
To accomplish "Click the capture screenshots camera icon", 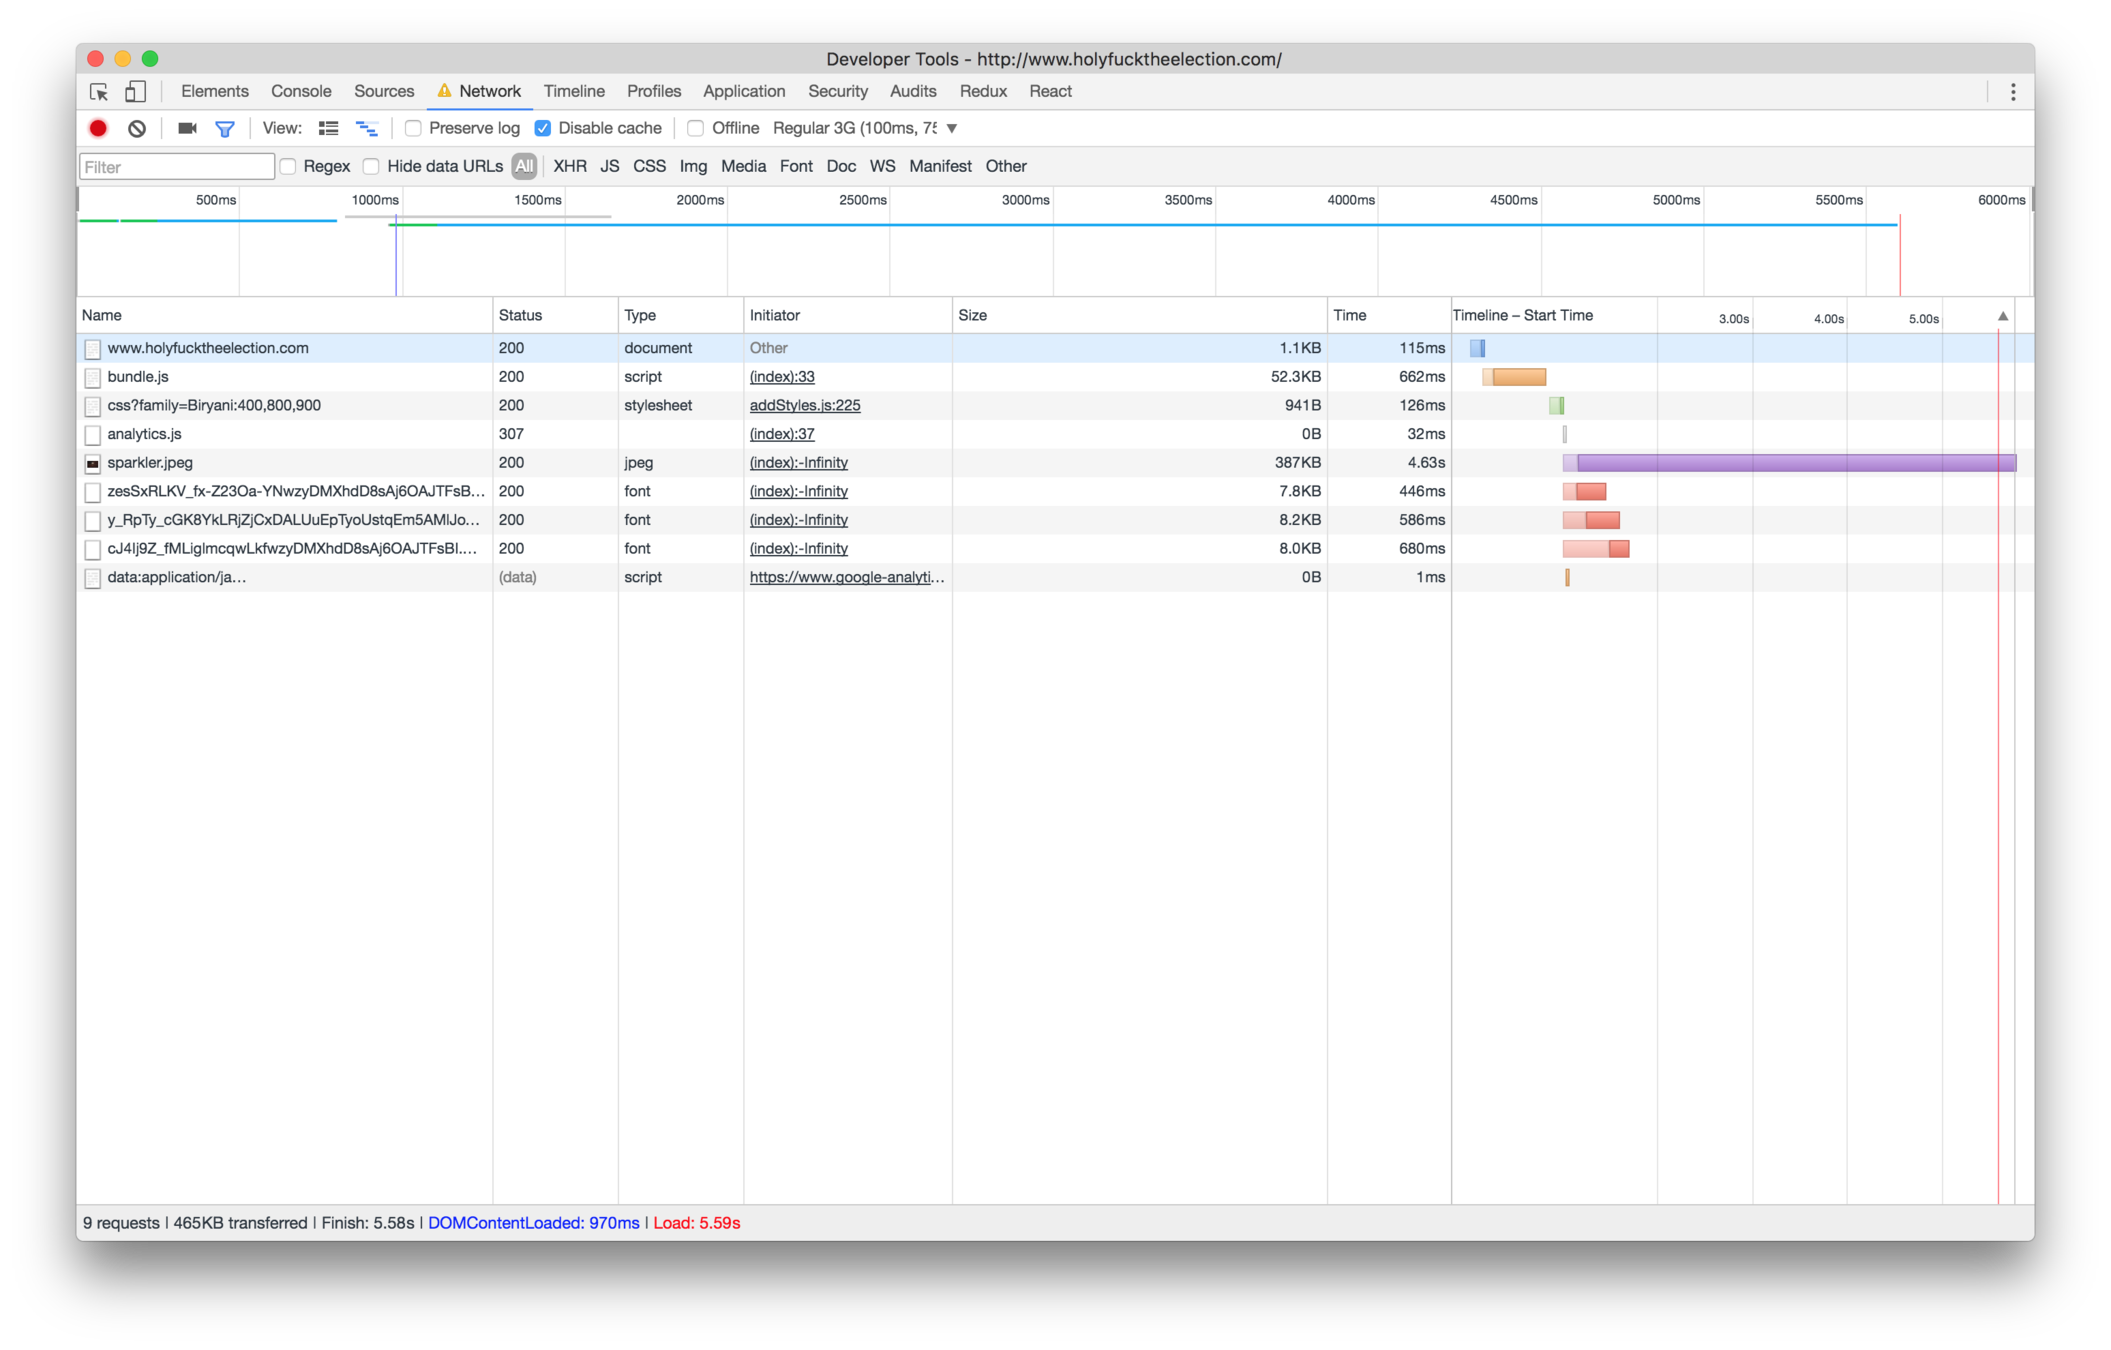I will [187, 128].
